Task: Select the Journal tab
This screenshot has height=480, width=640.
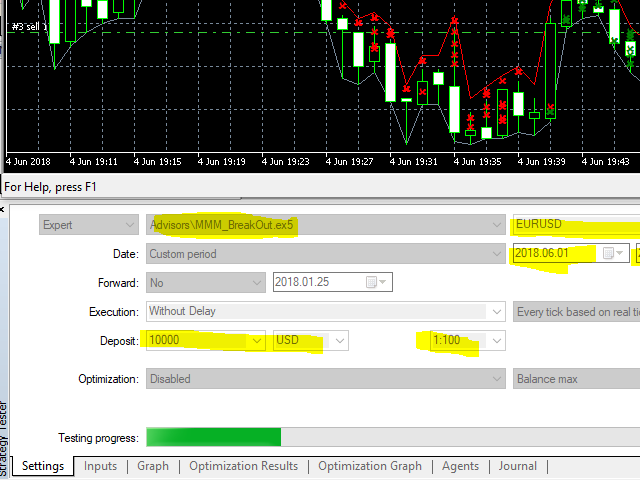Action: click(518, 466)
